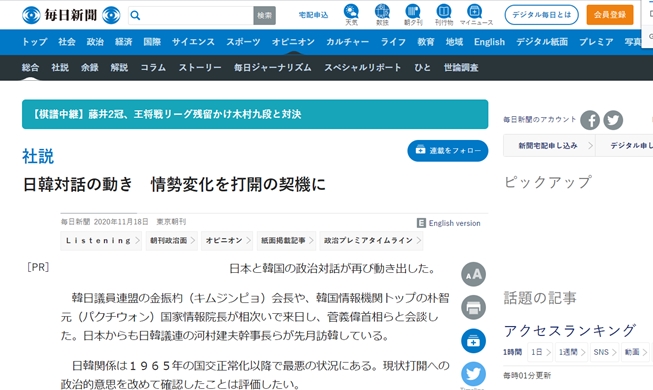The height and width of the screenshot is (390, 653).
Task: Open the デジタル紙面 section
Action: pyautogui.click(x=542, y=42)
